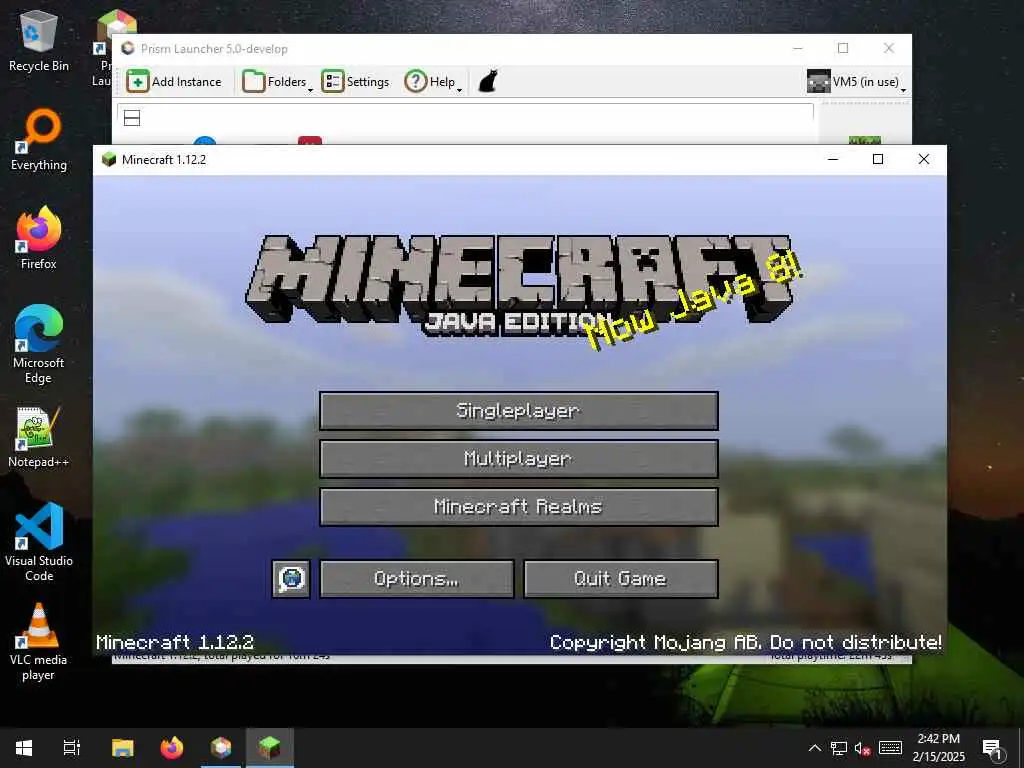
Task: Open the Options screen
Action: coord(417,579)
